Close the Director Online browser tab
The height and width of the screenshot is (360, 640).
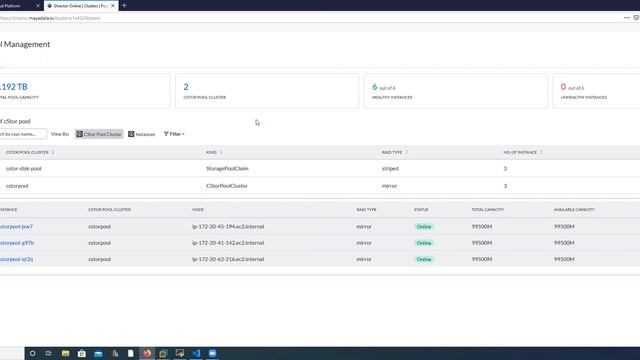point(113,6)
